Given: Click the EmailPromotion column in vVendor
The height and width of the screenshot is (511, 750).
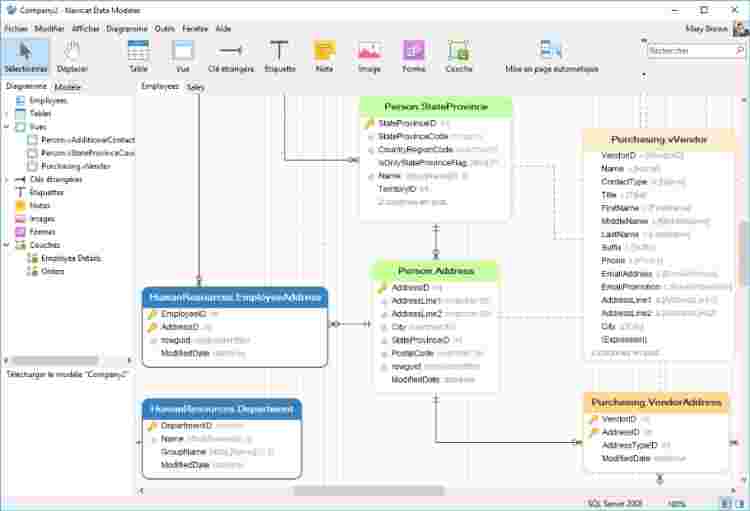Looking at the screenshot, I should pyautogui.click(x=630, y=287).
